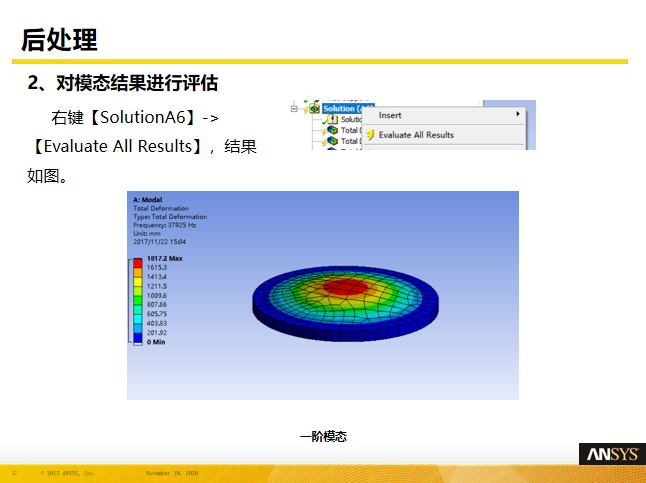Select Evaluate All Results menu entry
This screenshot has width=646, height=483.
pos(415,134)
